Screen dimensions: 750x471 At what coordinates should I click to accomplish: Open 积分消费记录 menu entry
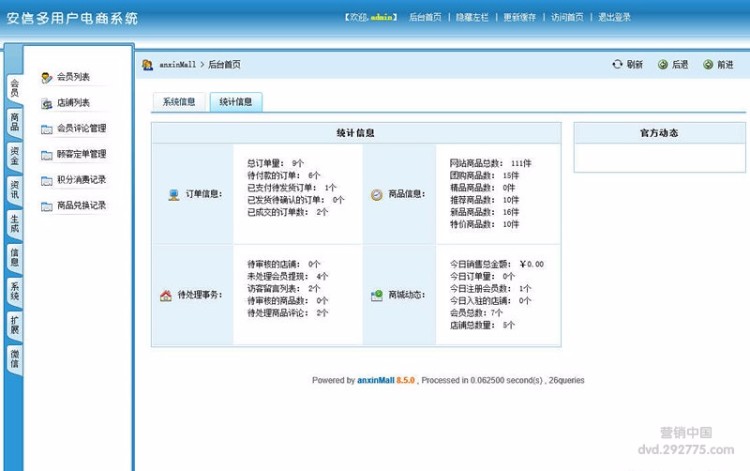pyautogui.click(x=81, y=180)
